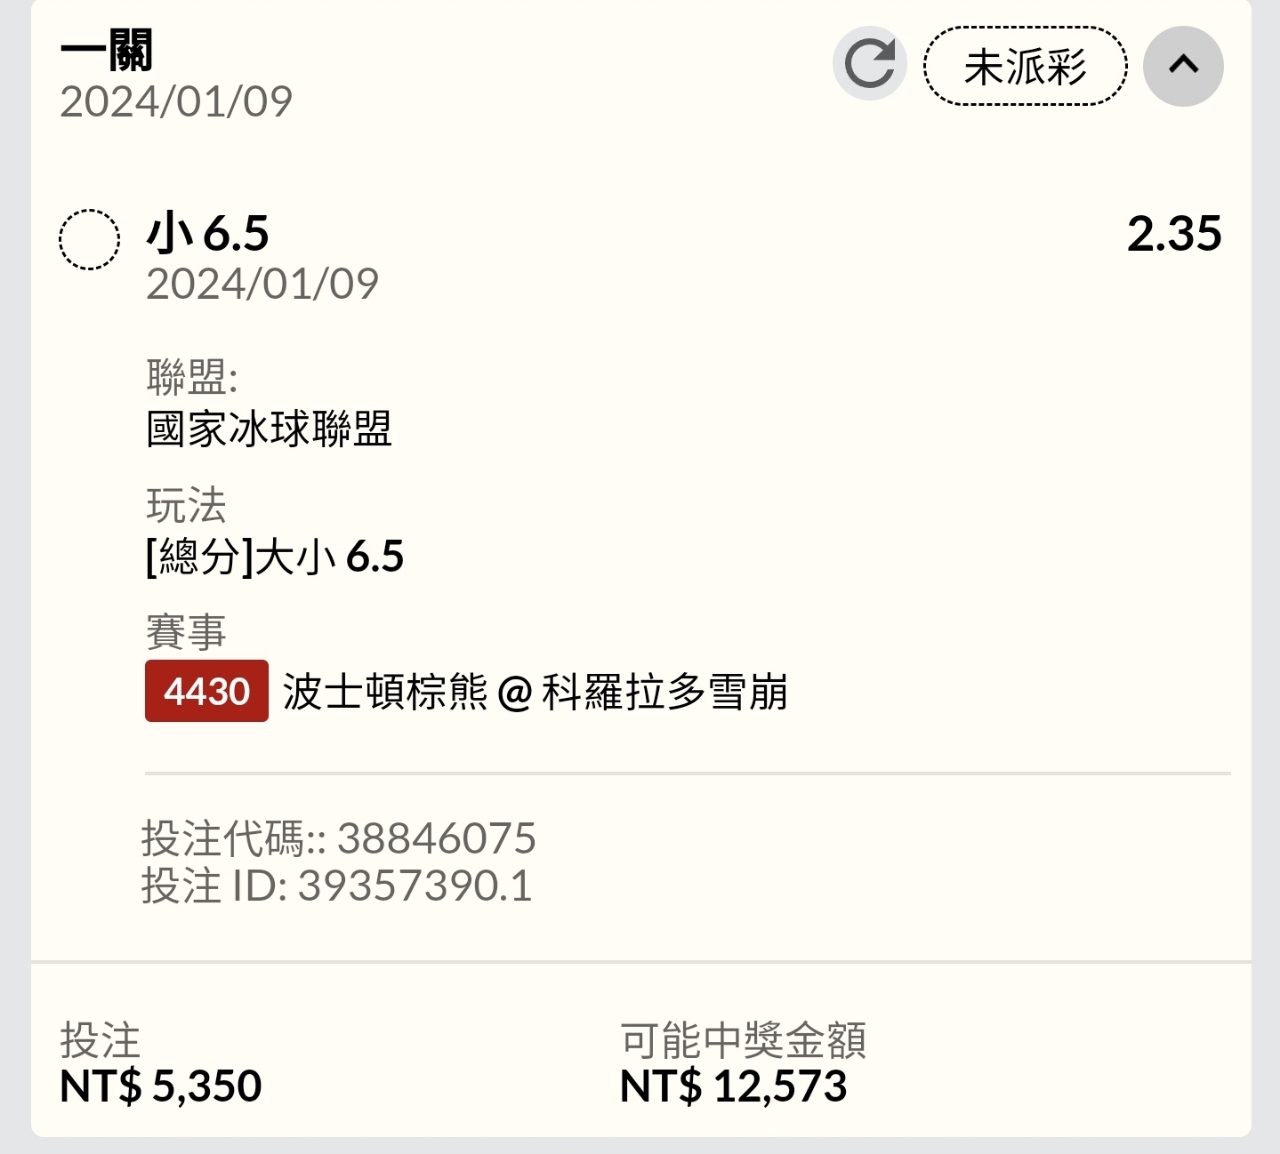Click the 投注代碼 38846075 line
The image size is (1280, 1154).
coord(339,838)
